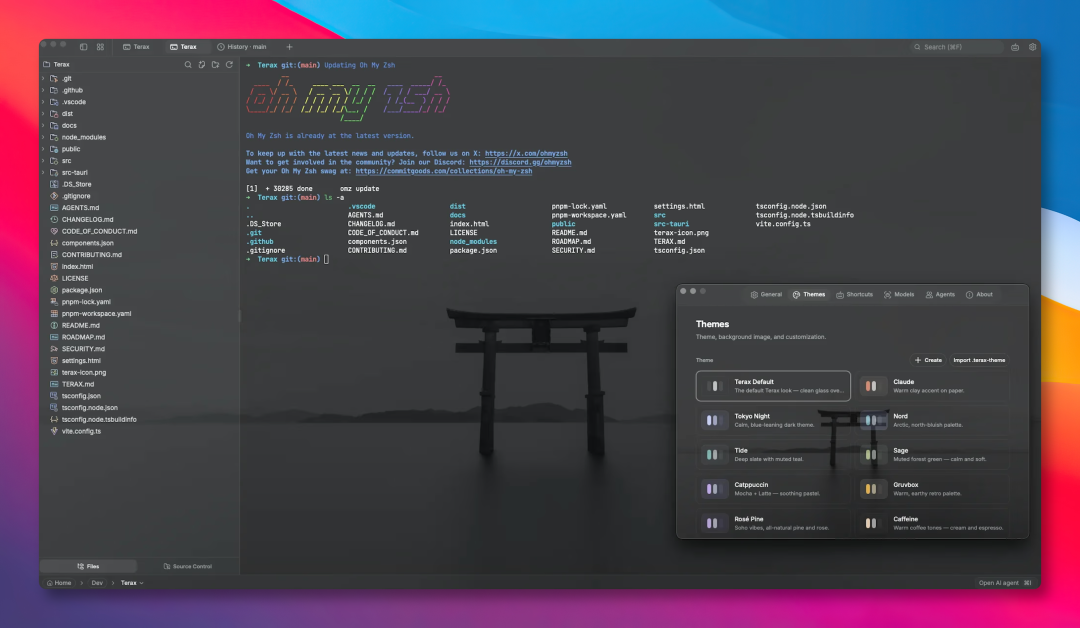
Task: Select Claude theme
Action: [x=933, y=386]
